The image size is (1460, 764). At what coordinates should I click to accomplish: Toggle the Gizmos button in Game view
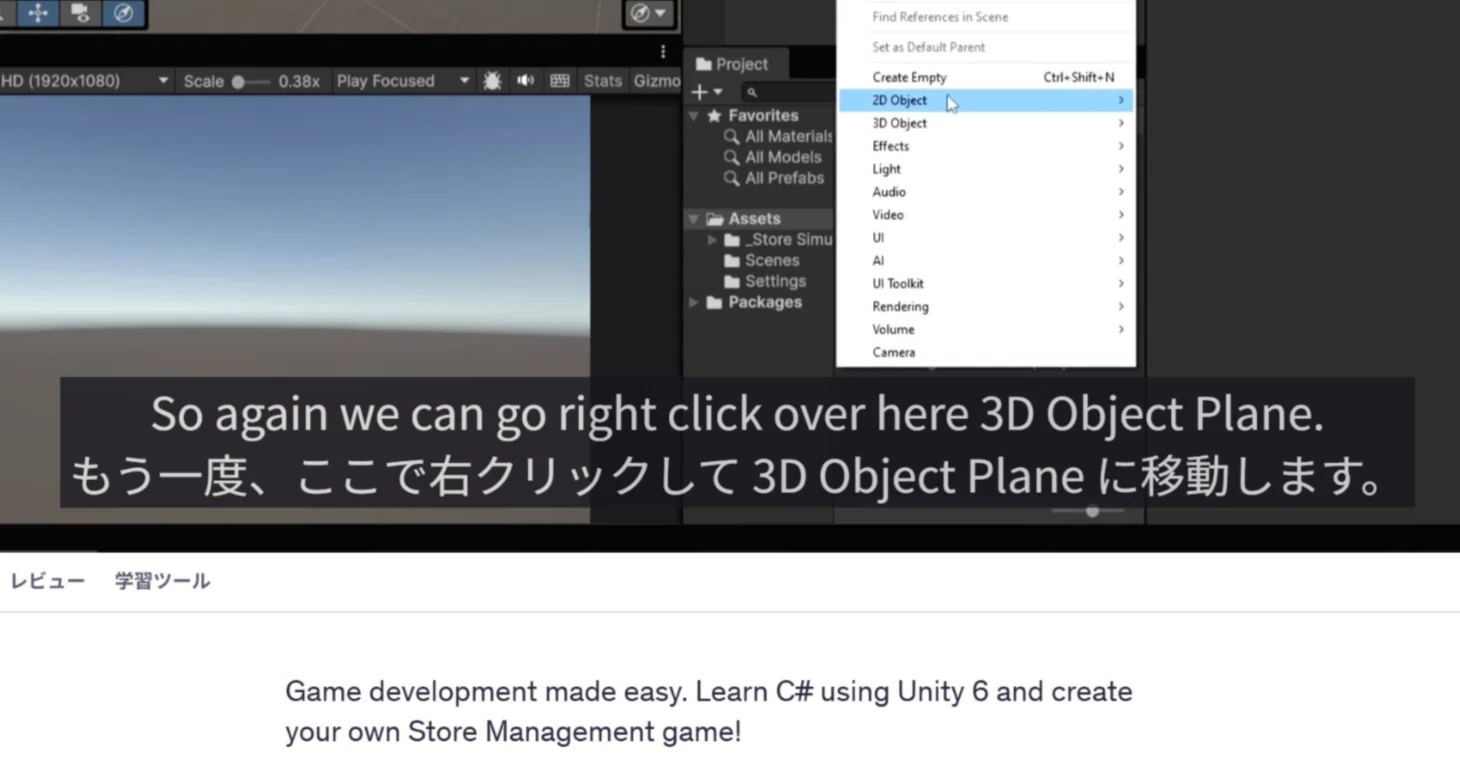click(656, 81)
